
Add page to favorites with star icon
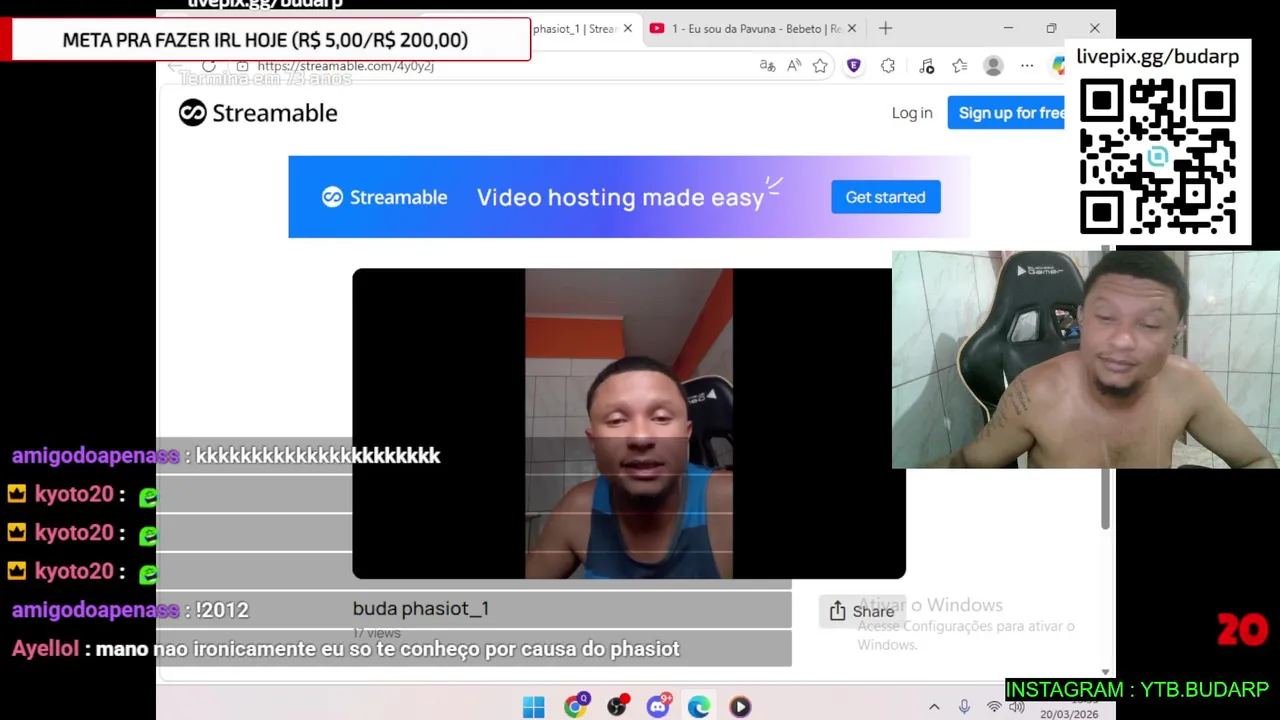(820, 66)
